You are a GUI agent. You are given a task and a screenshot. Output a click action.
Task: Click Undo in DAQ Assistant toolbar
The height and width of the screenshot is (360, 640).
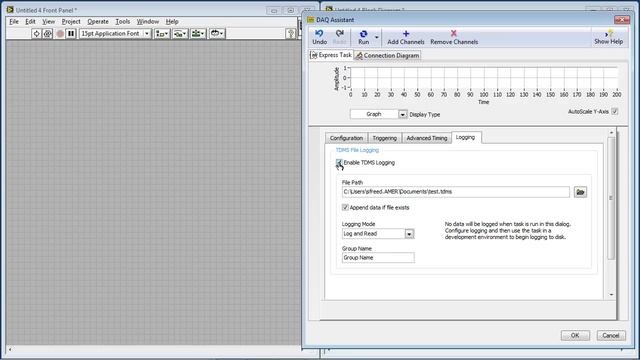[320, 37]
